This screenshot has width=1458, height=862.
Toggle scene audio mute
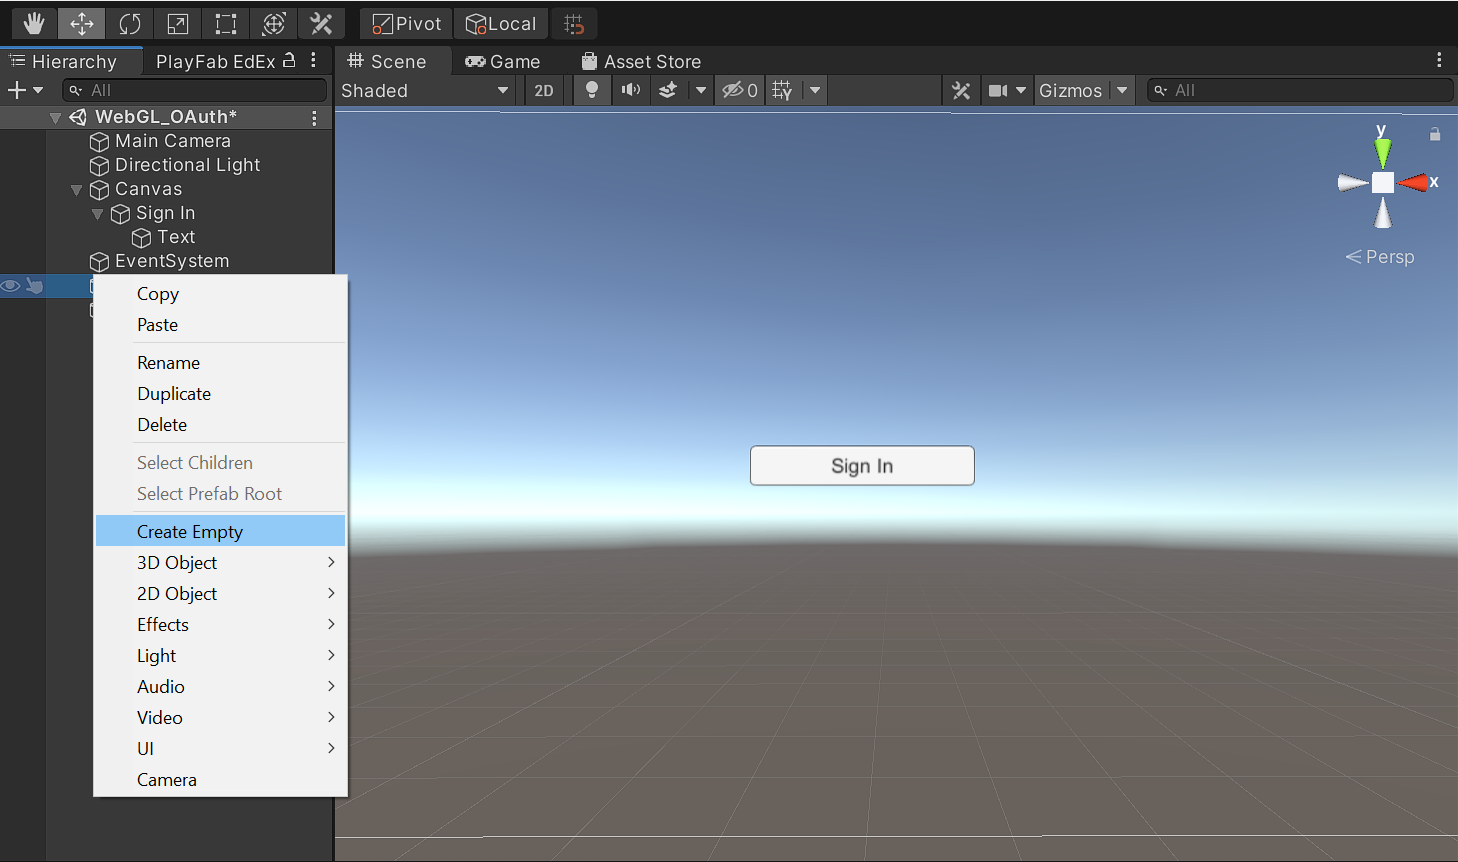pyautogui.click(x=630, y=90)
